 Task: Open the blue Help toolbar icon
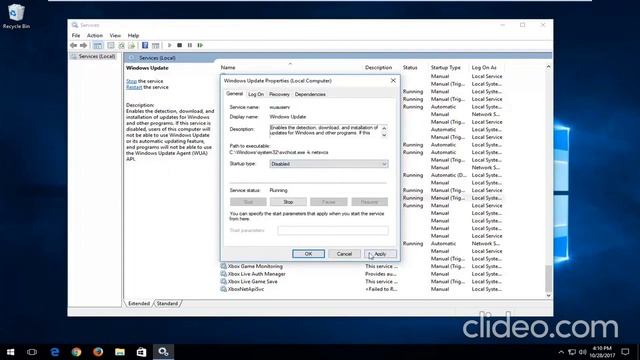145,45
